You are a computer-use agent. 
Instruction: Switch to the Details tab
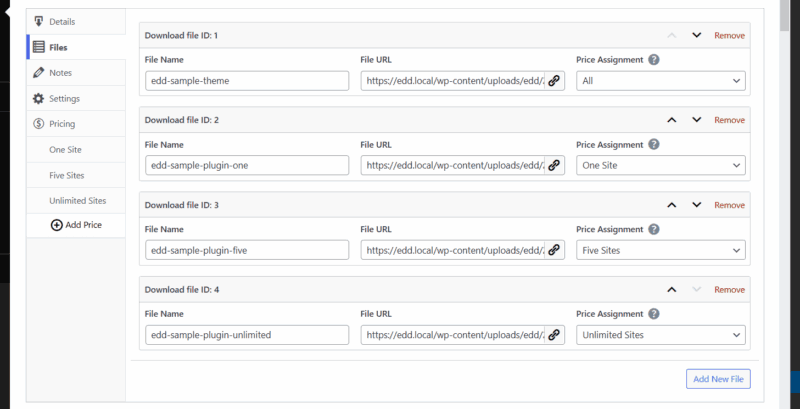61,21
